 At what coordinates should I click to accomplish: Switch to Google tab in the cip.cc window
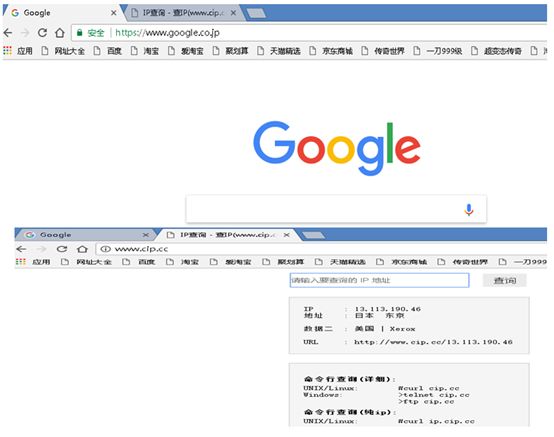pos(87,235)
